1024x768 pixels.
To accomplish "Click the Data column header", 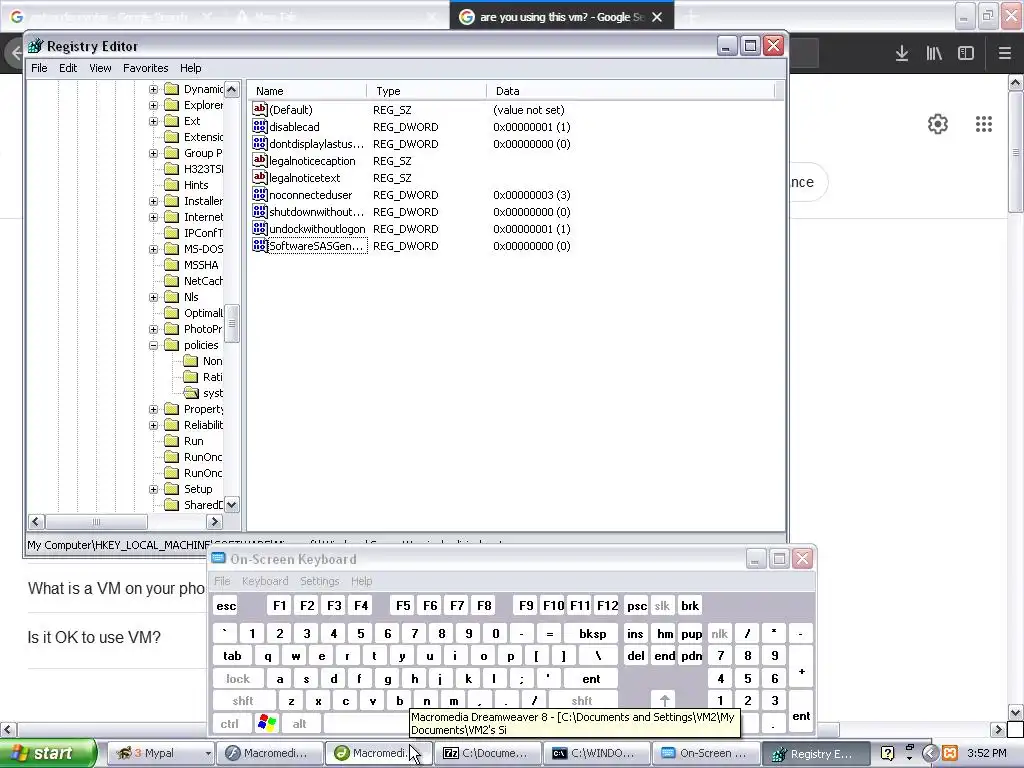I will pyautogui.click(x=631, y=91).
